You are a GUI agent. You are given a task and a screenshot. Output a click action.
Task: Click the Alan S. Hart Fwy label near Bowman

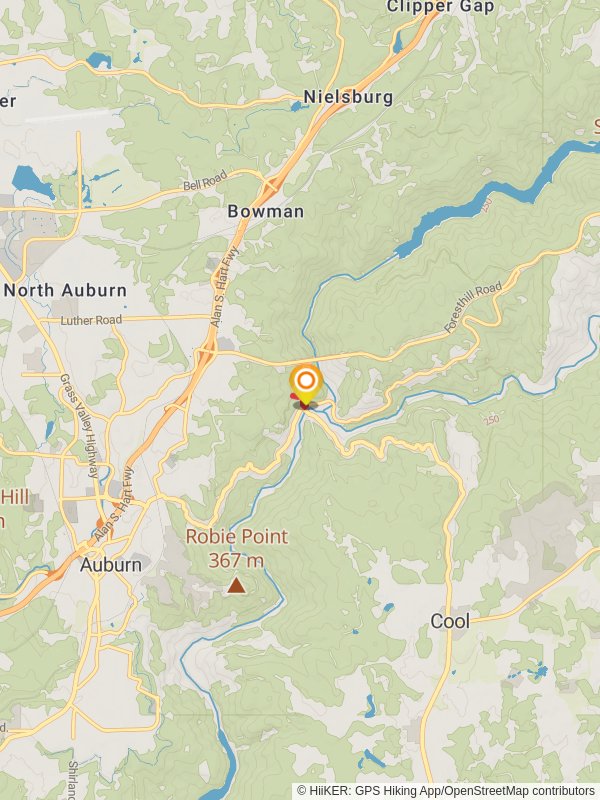coord(224,287)
